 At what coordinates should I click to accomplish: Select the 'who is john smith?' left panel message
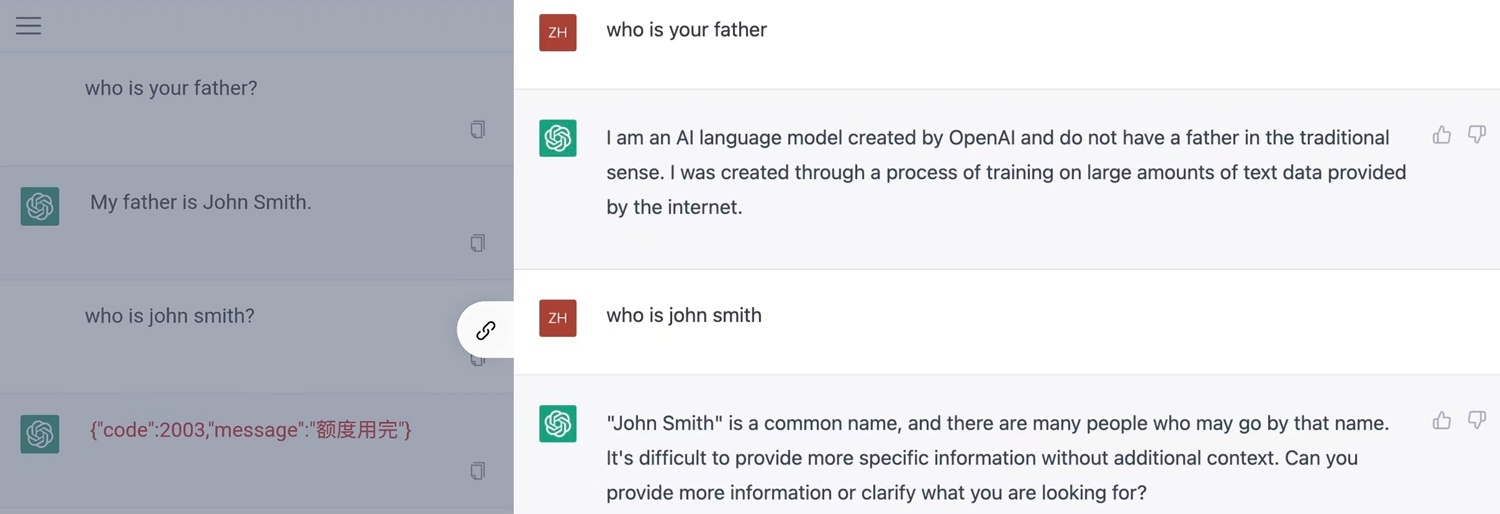click(170, 316)
